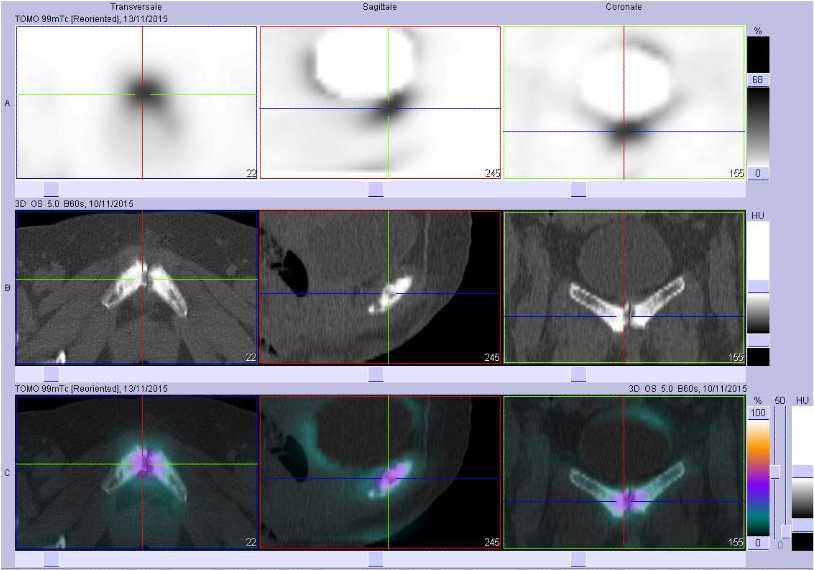
Task: Click the lower threshold value 0 on SPECT colorbar
Action: click(757, 173)
